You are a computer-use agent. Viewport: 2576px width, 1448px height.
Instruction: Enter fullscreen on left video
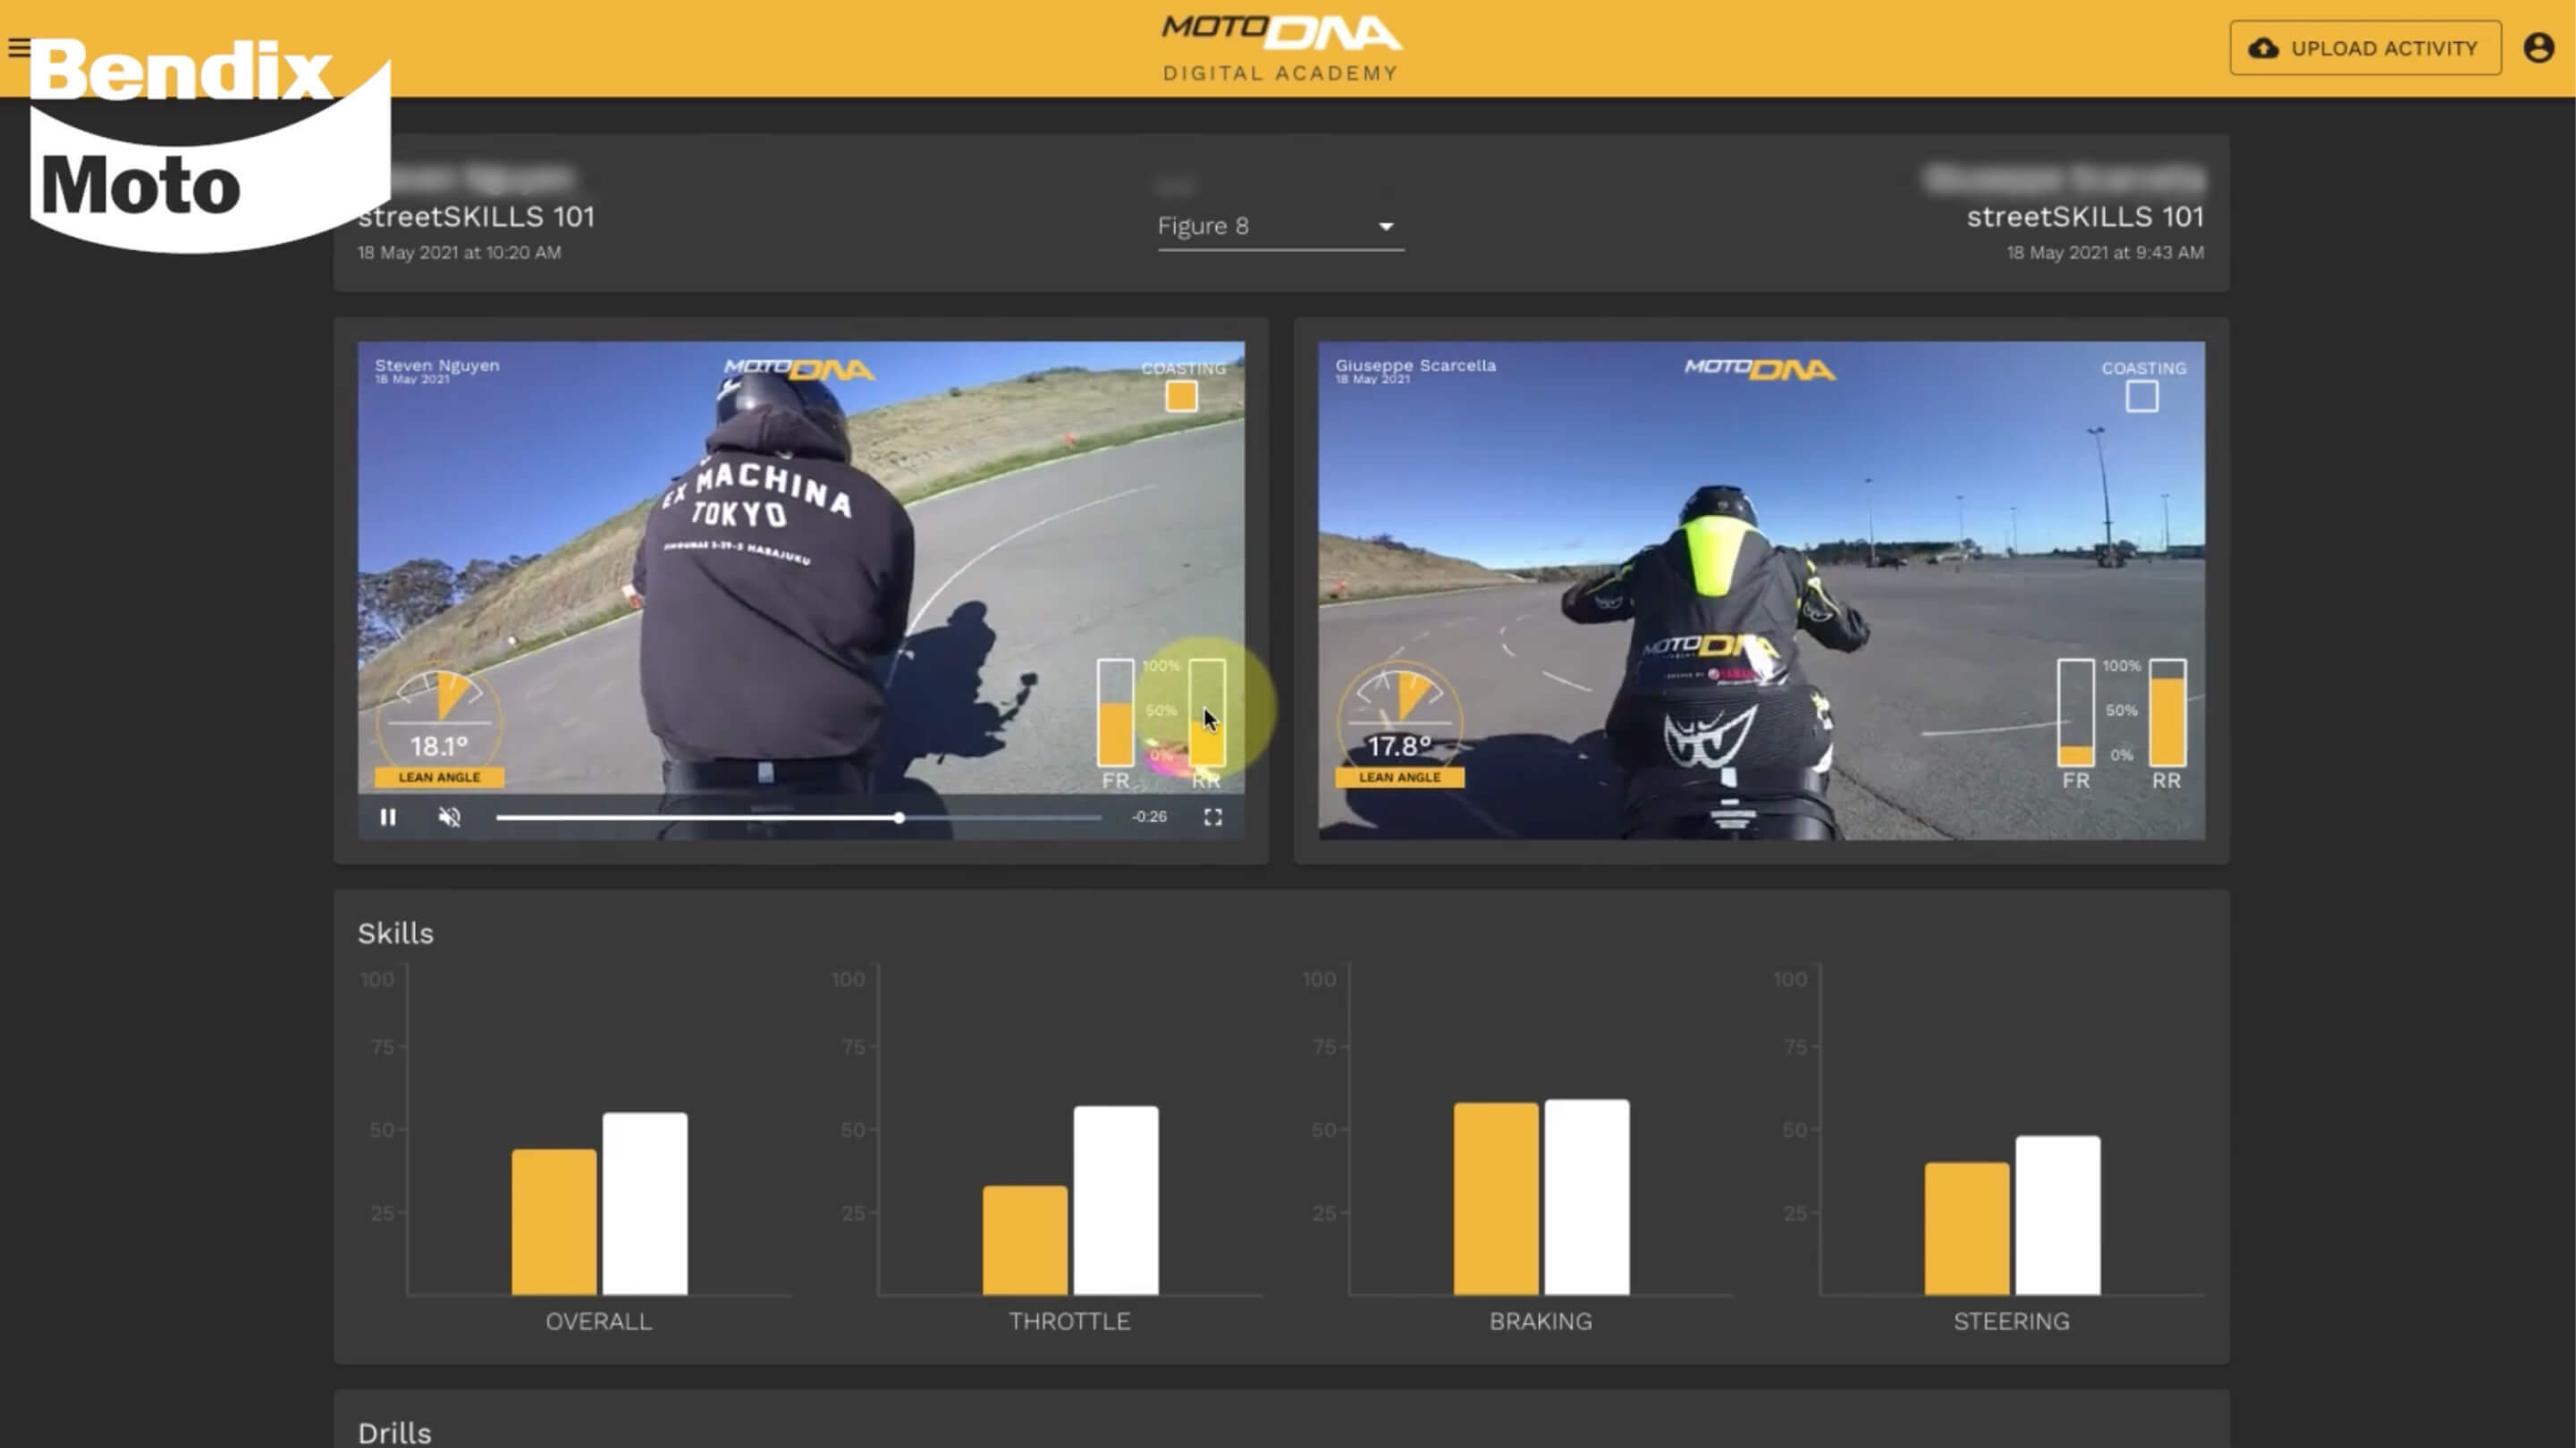[1212, 817]
